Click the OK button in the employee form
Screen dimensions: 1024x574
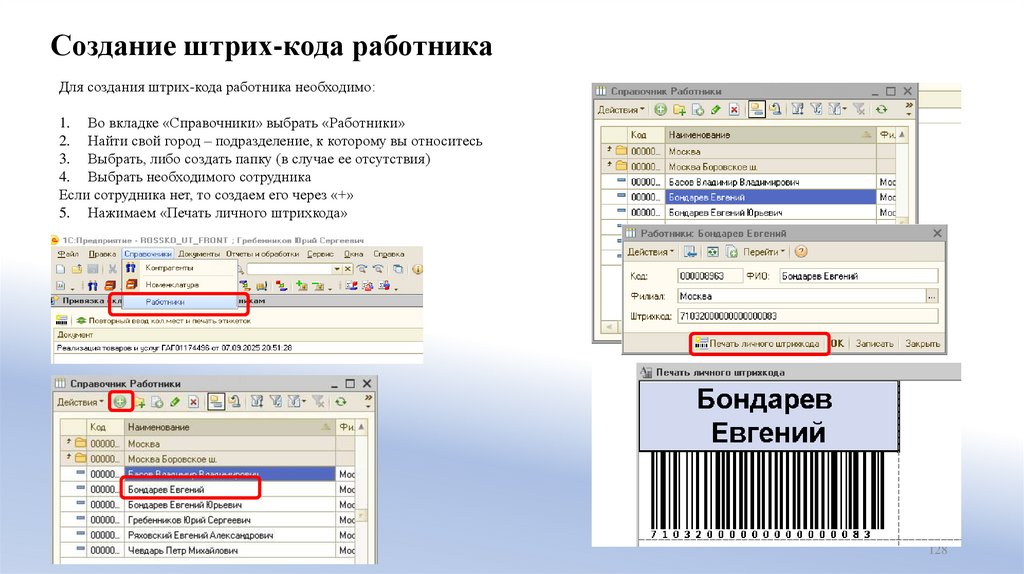(838, 343)
